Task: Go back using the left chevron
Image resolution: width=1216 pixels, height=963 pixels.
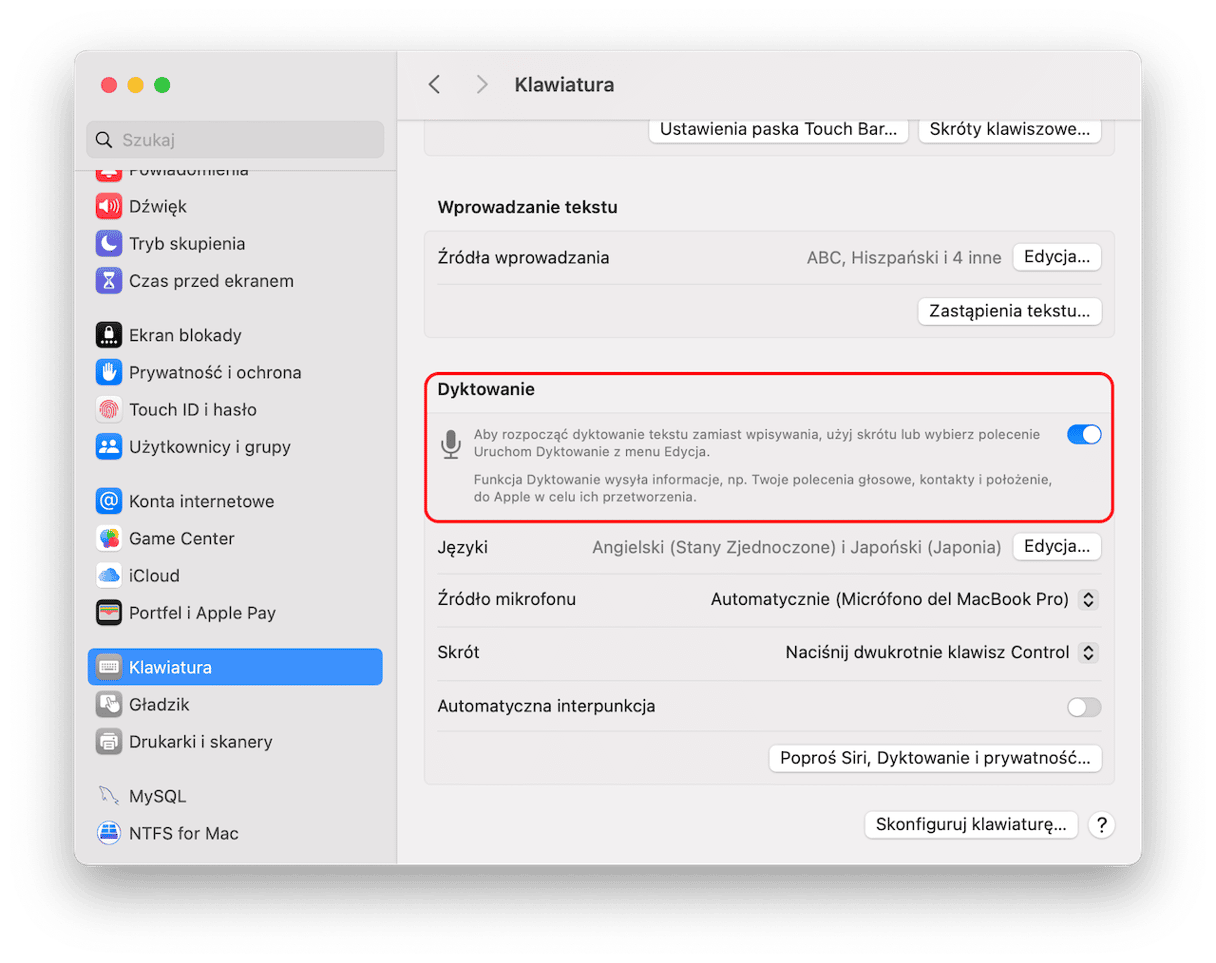Action: coord(434,85)
